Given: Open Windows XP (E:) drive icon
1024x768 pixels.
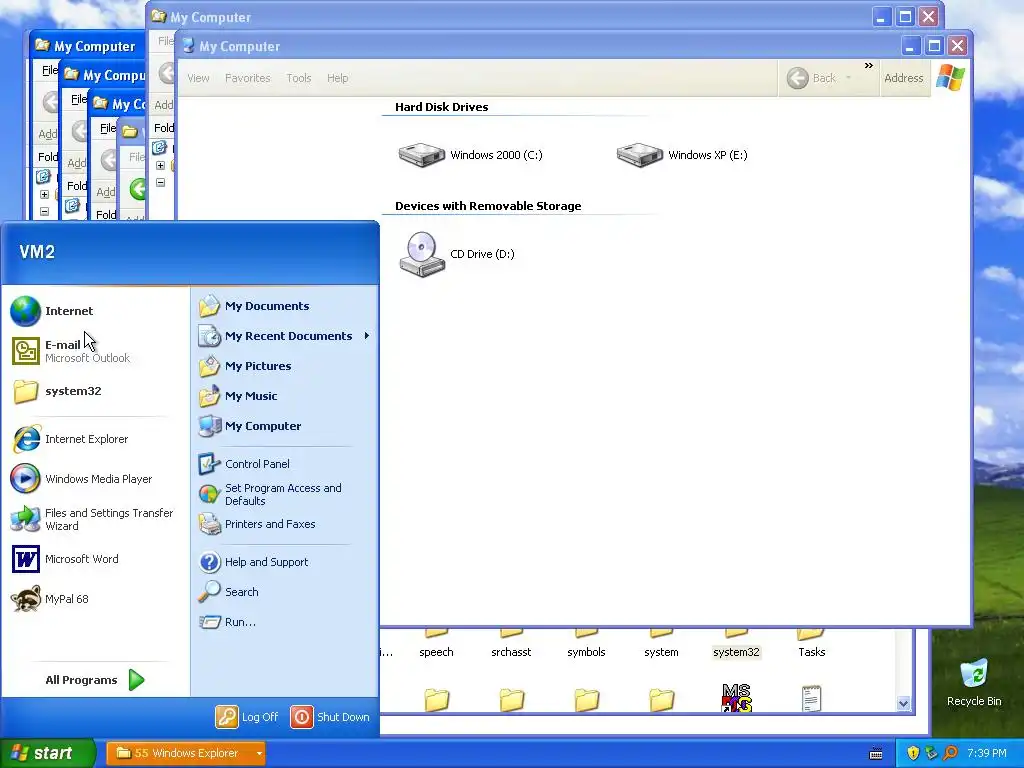Looking at the screenshot, I should tap(640, 155).
